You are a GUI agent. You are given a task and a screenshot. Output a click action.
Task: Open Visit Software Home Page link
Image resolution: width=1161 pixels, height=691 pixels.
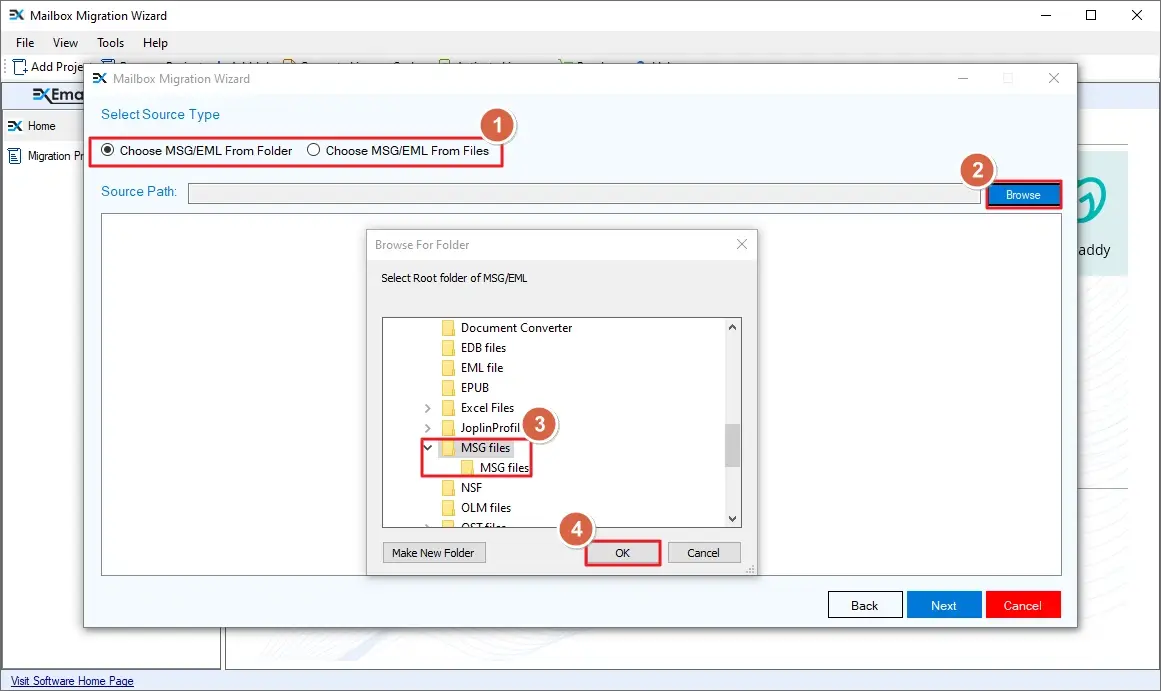pos(70,680)
